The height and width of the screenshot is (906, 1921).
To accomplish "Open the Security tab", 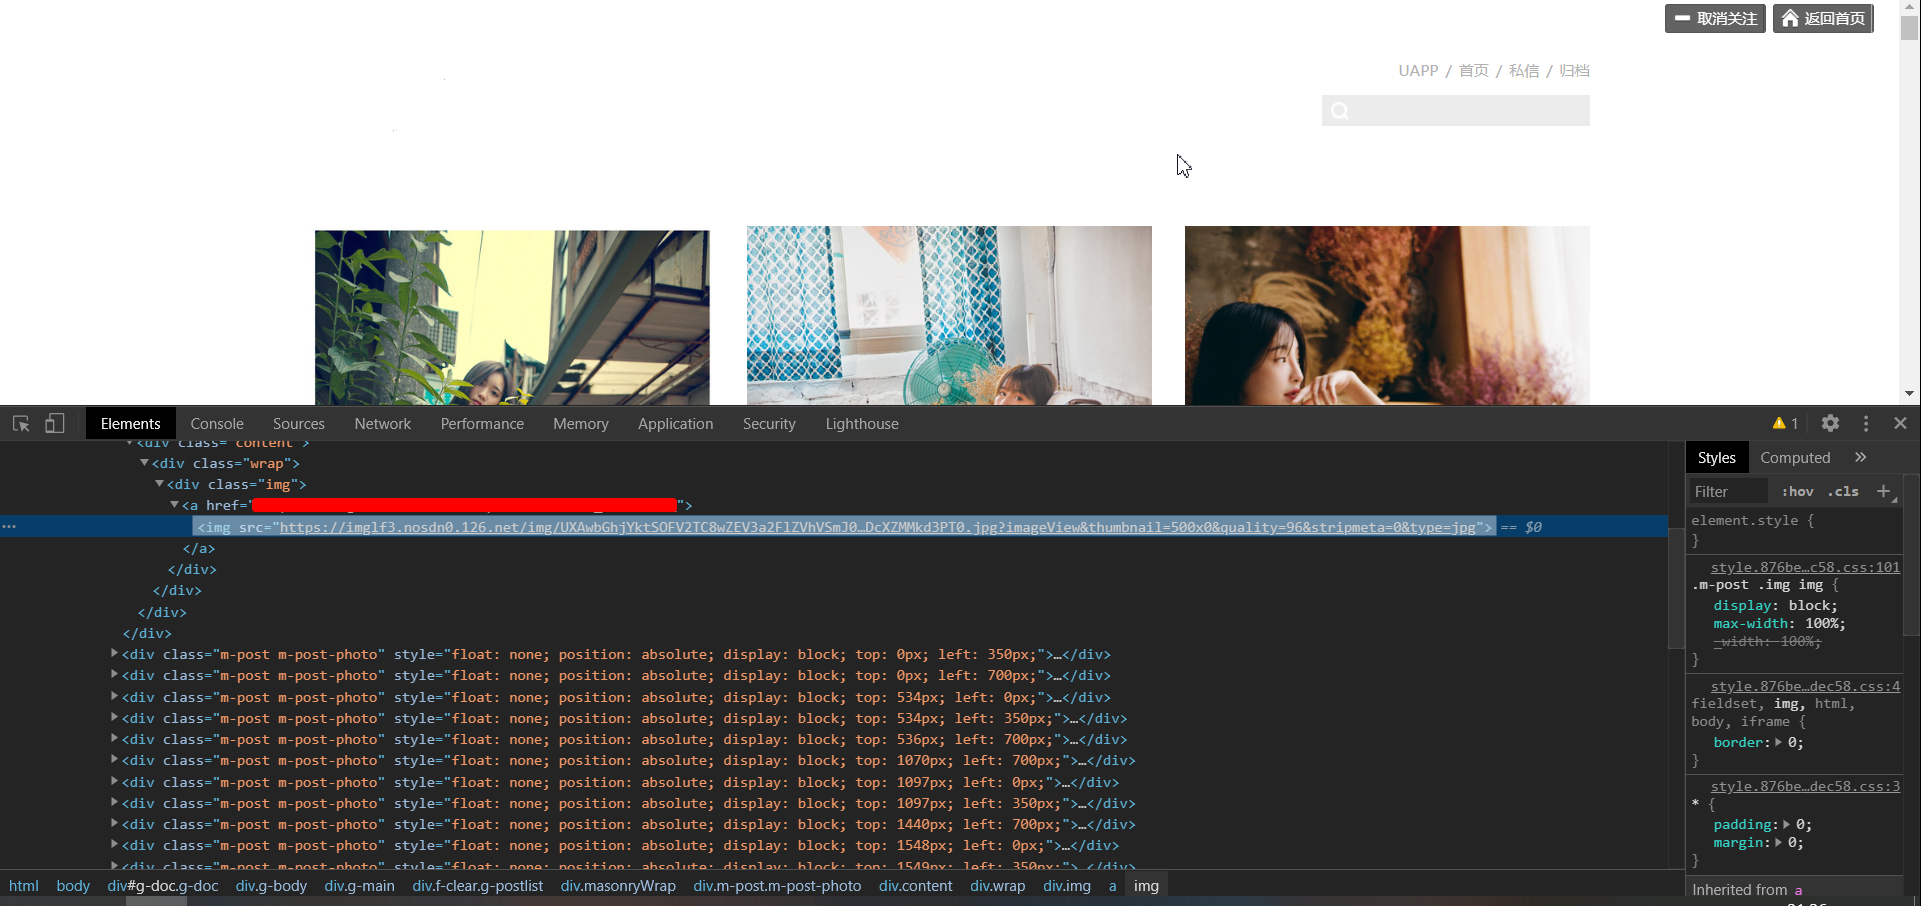I will tap(769, 424).
